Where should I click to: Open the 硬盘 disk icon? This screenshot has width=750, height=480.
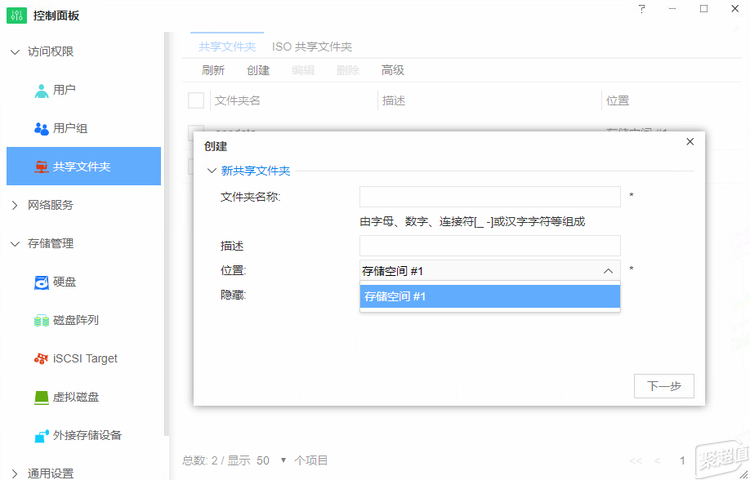41,282
